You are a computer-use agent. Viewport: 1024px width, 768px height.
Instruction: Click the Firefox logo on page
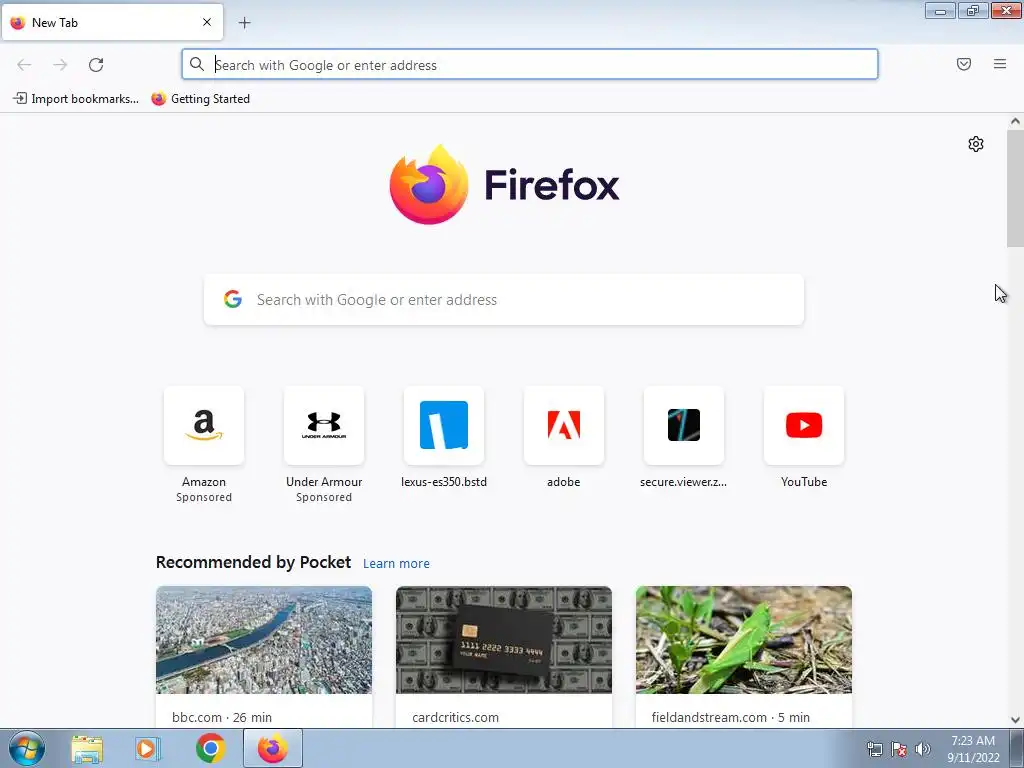pyautogui.click(x=504, y=185)
